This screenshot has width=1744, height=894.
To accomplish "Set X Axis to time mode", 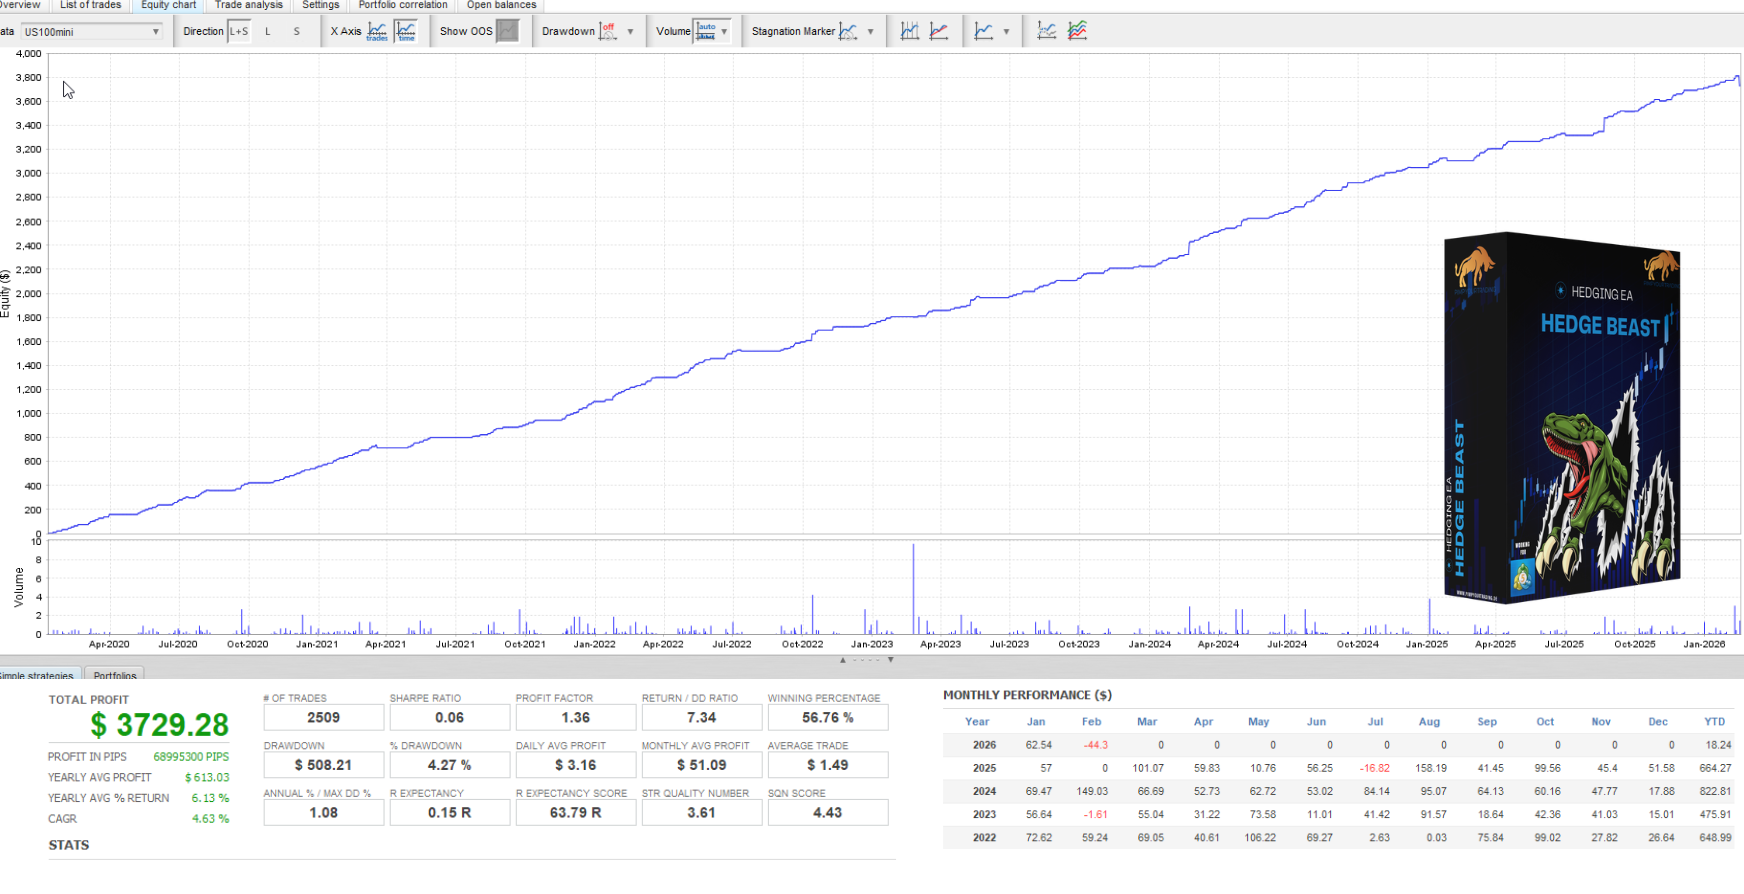I will click(x=406, y=31).
